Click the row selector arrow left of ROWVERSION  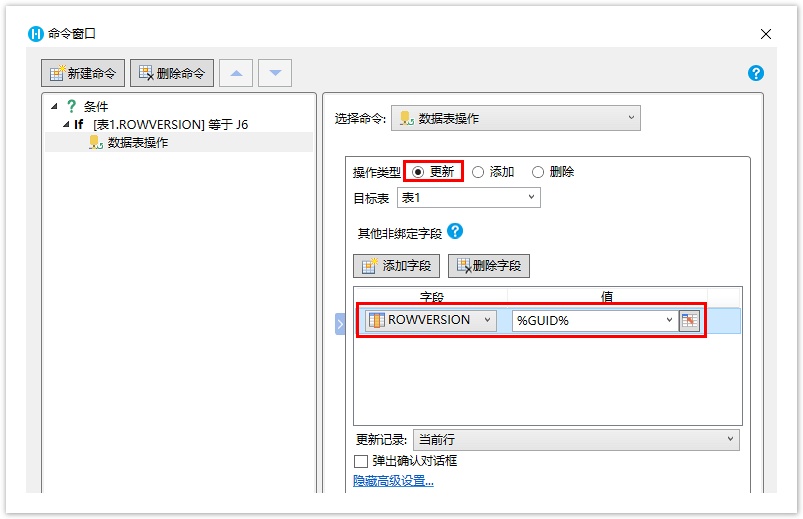(x=340, y=324)
